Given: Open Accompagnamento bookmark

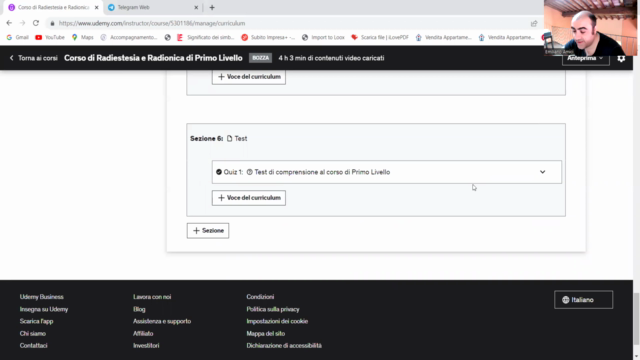Looking at the screenshot, I should coord(129,37).
